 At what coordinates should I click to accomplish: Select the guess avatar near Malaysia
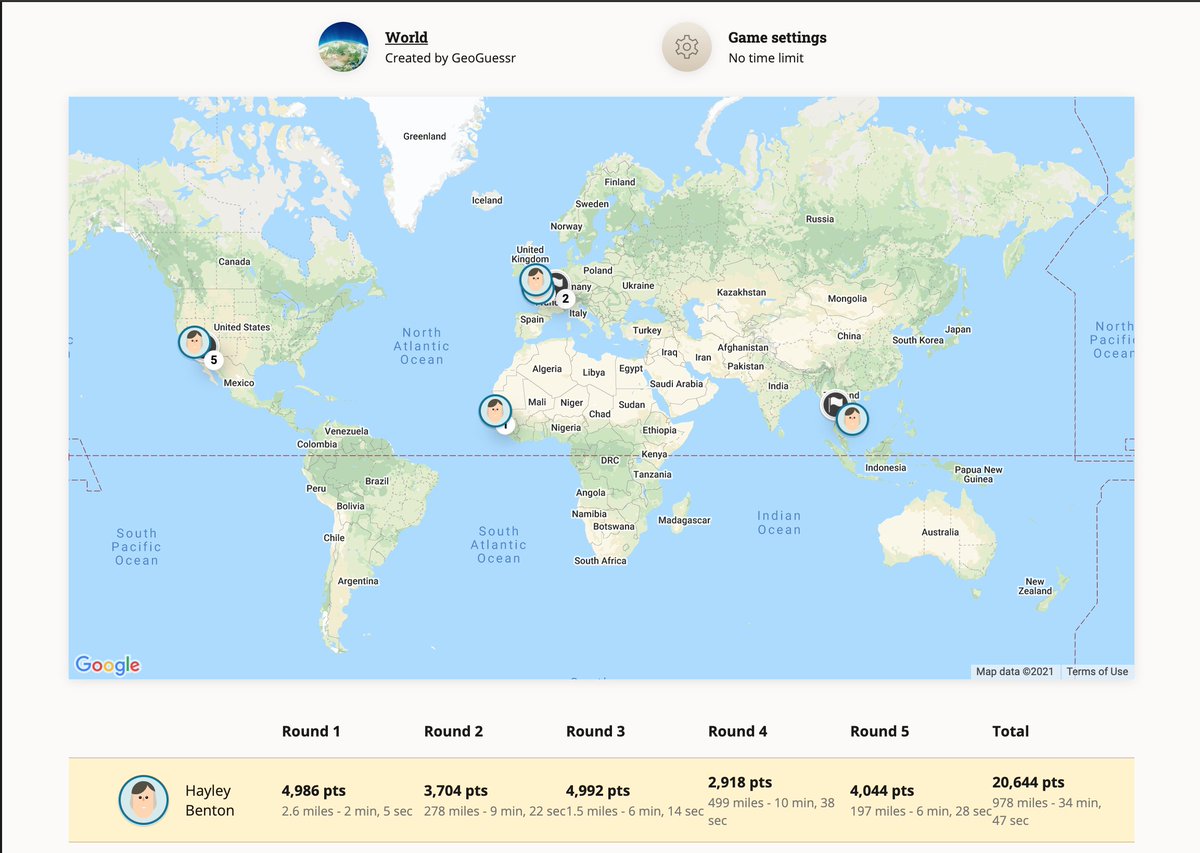pyautogui.click(x=852, y=419)
